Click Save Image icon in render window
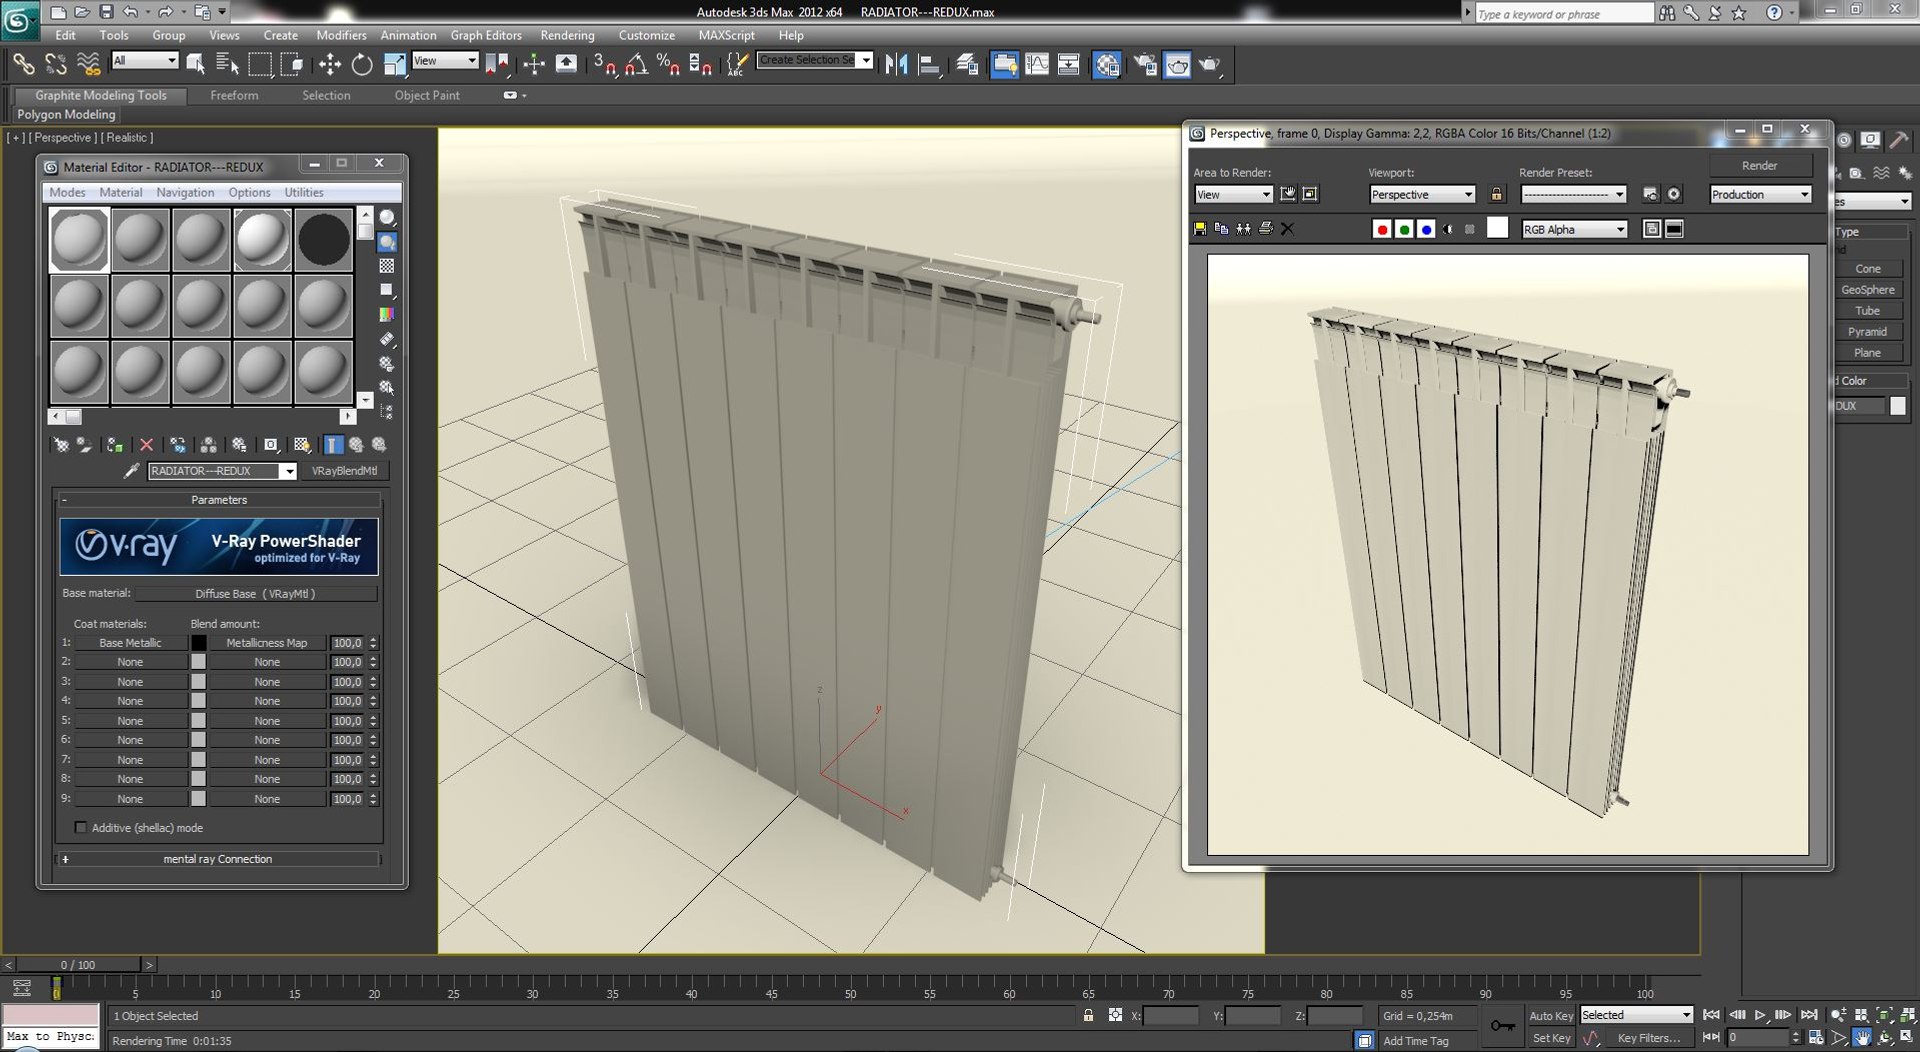 [x=1200, y=229]
